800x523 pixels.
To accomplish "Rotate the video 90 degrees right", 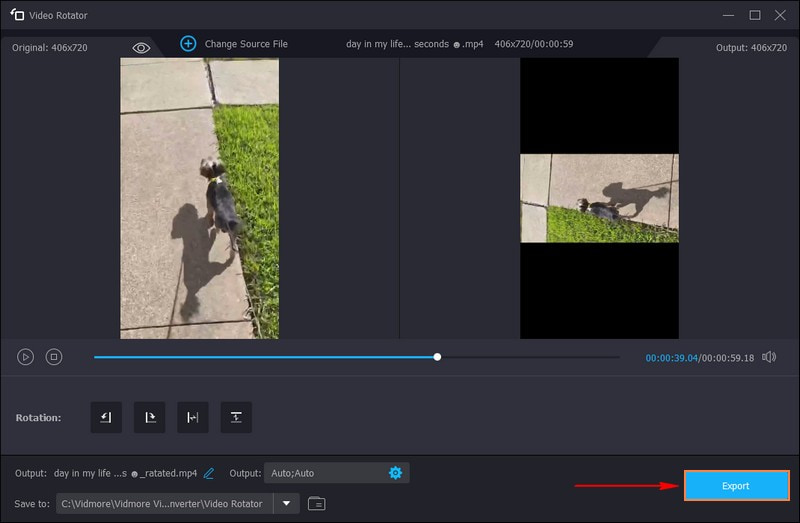I will 149,417.
